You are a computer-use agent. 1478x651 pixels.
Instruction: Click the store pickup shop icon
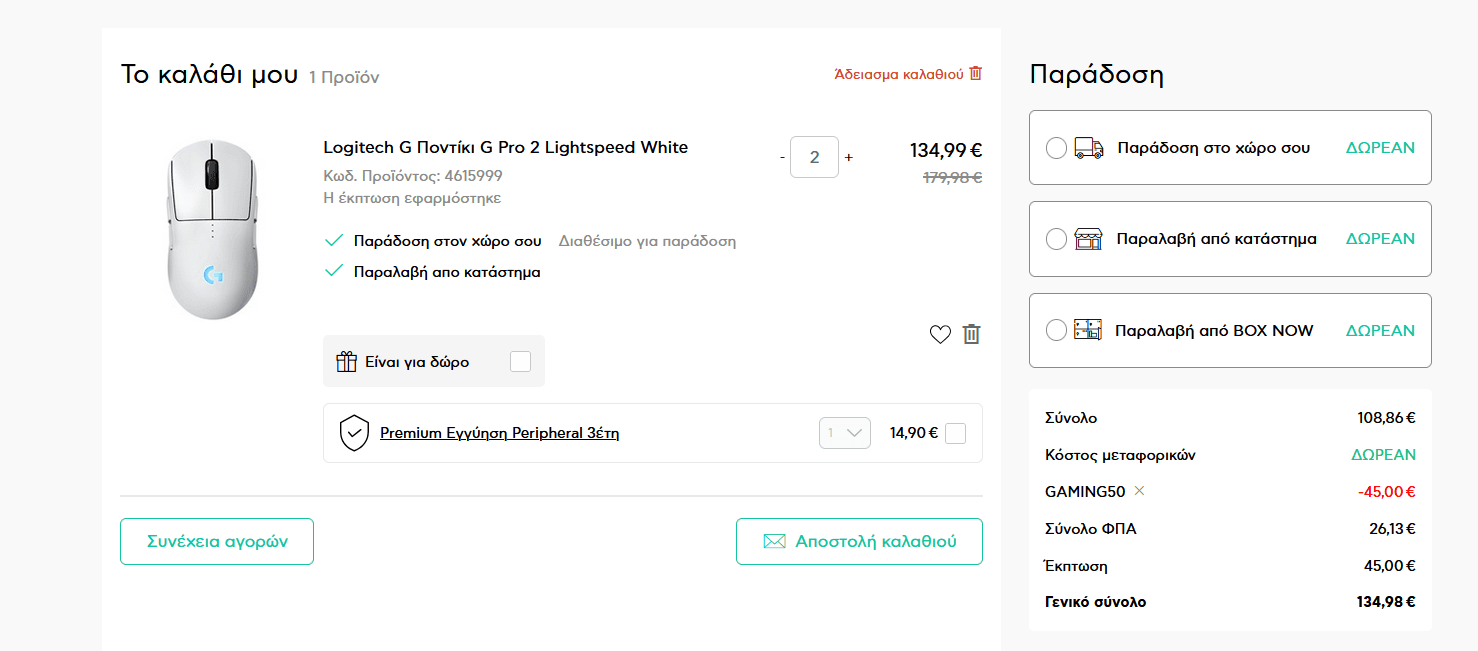pyautogui.click(x=1088, y=239)
